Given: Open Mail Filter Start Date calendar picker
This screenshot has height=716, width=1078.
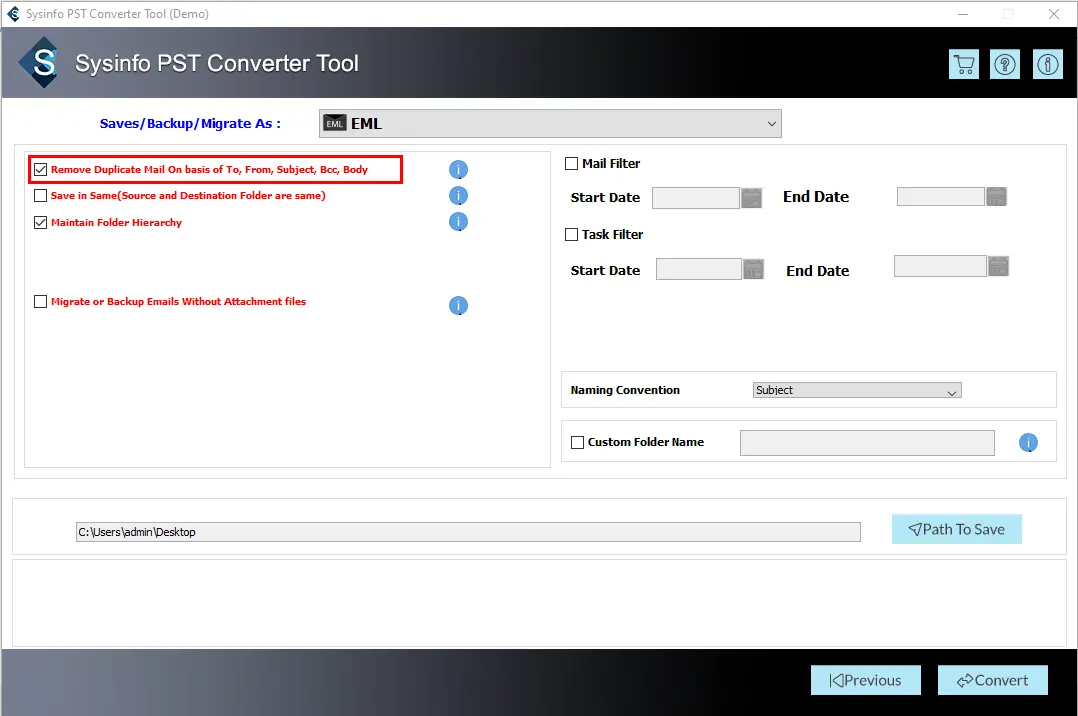Looking at the screenshot, I should coord(752,198).
